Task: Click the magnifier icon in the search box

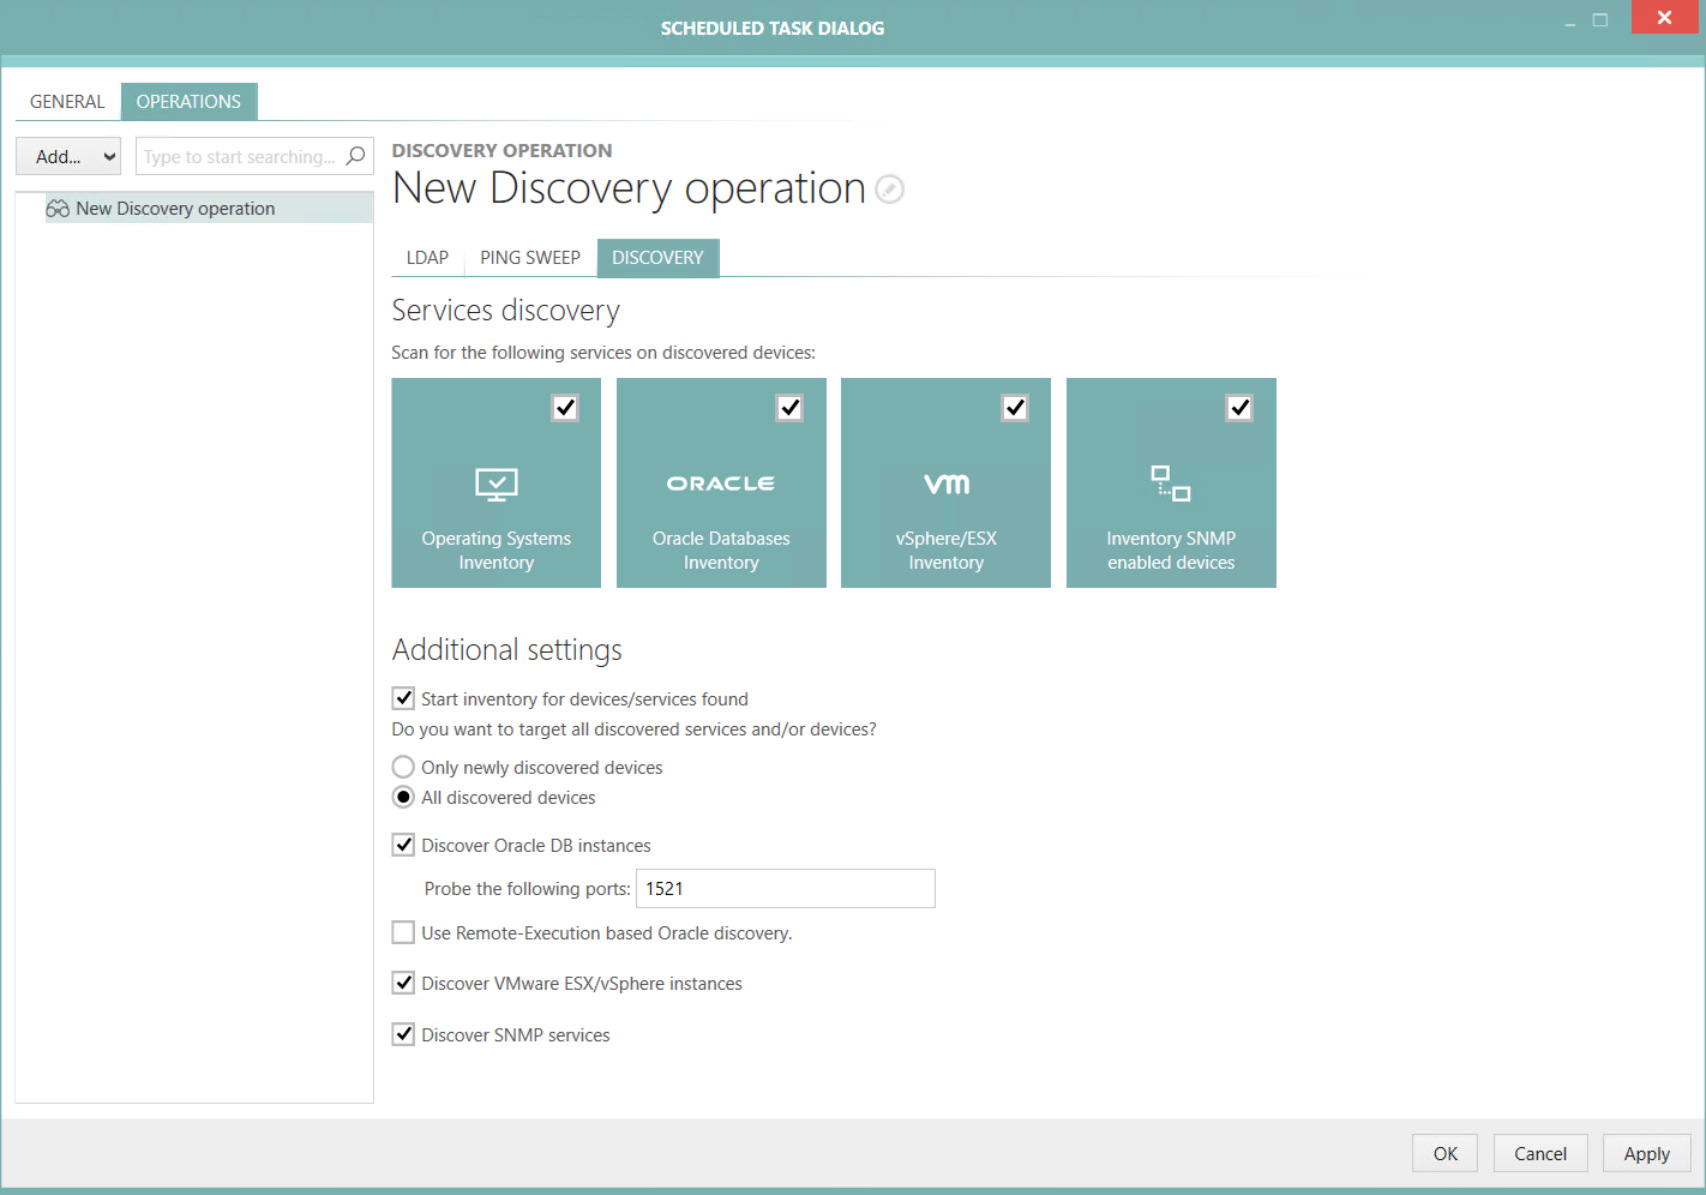Action: pyautogui.click(x=356, y=156)
